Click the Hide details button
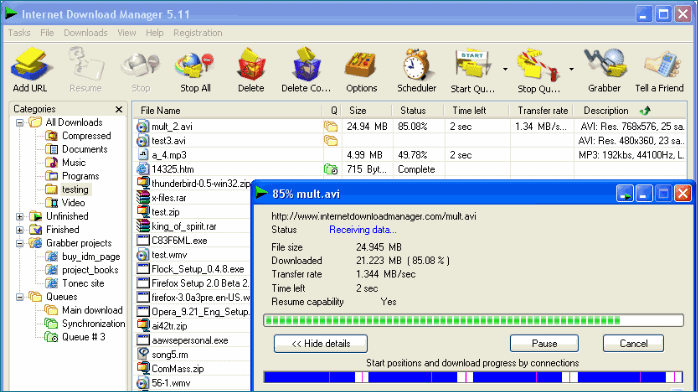 pos(321,344)
